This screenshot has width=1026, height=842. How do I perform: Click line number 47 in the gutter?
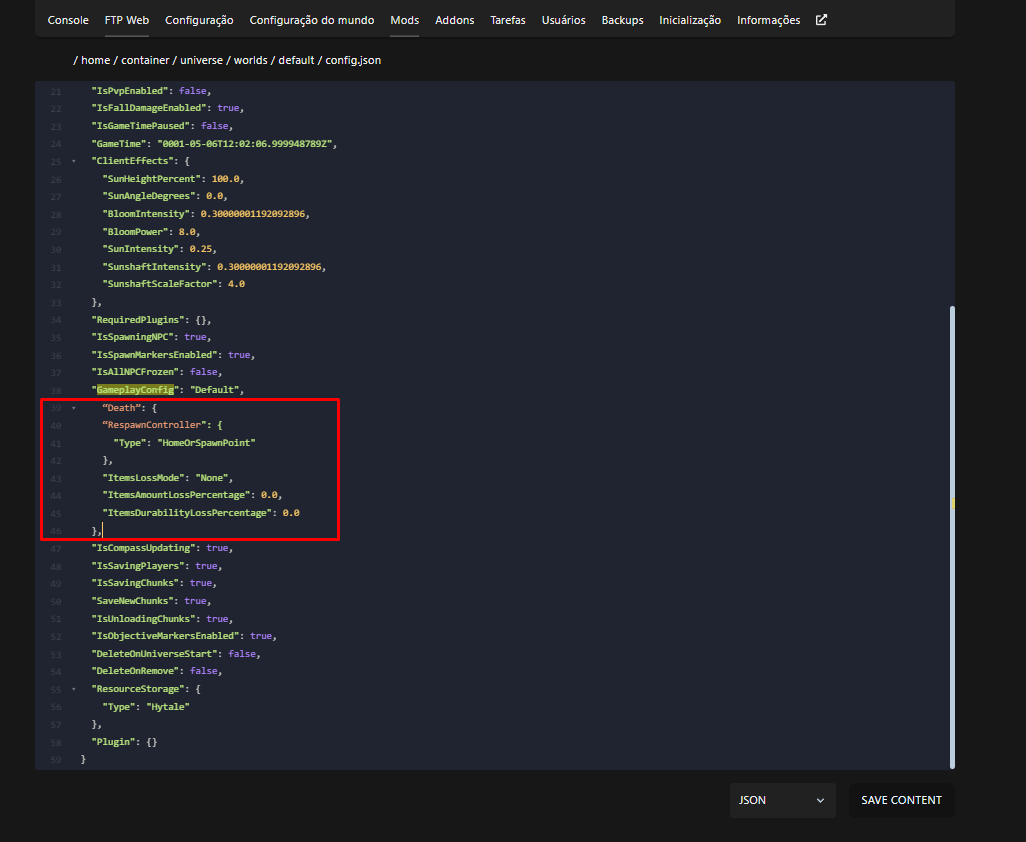[x=56, y=549]
